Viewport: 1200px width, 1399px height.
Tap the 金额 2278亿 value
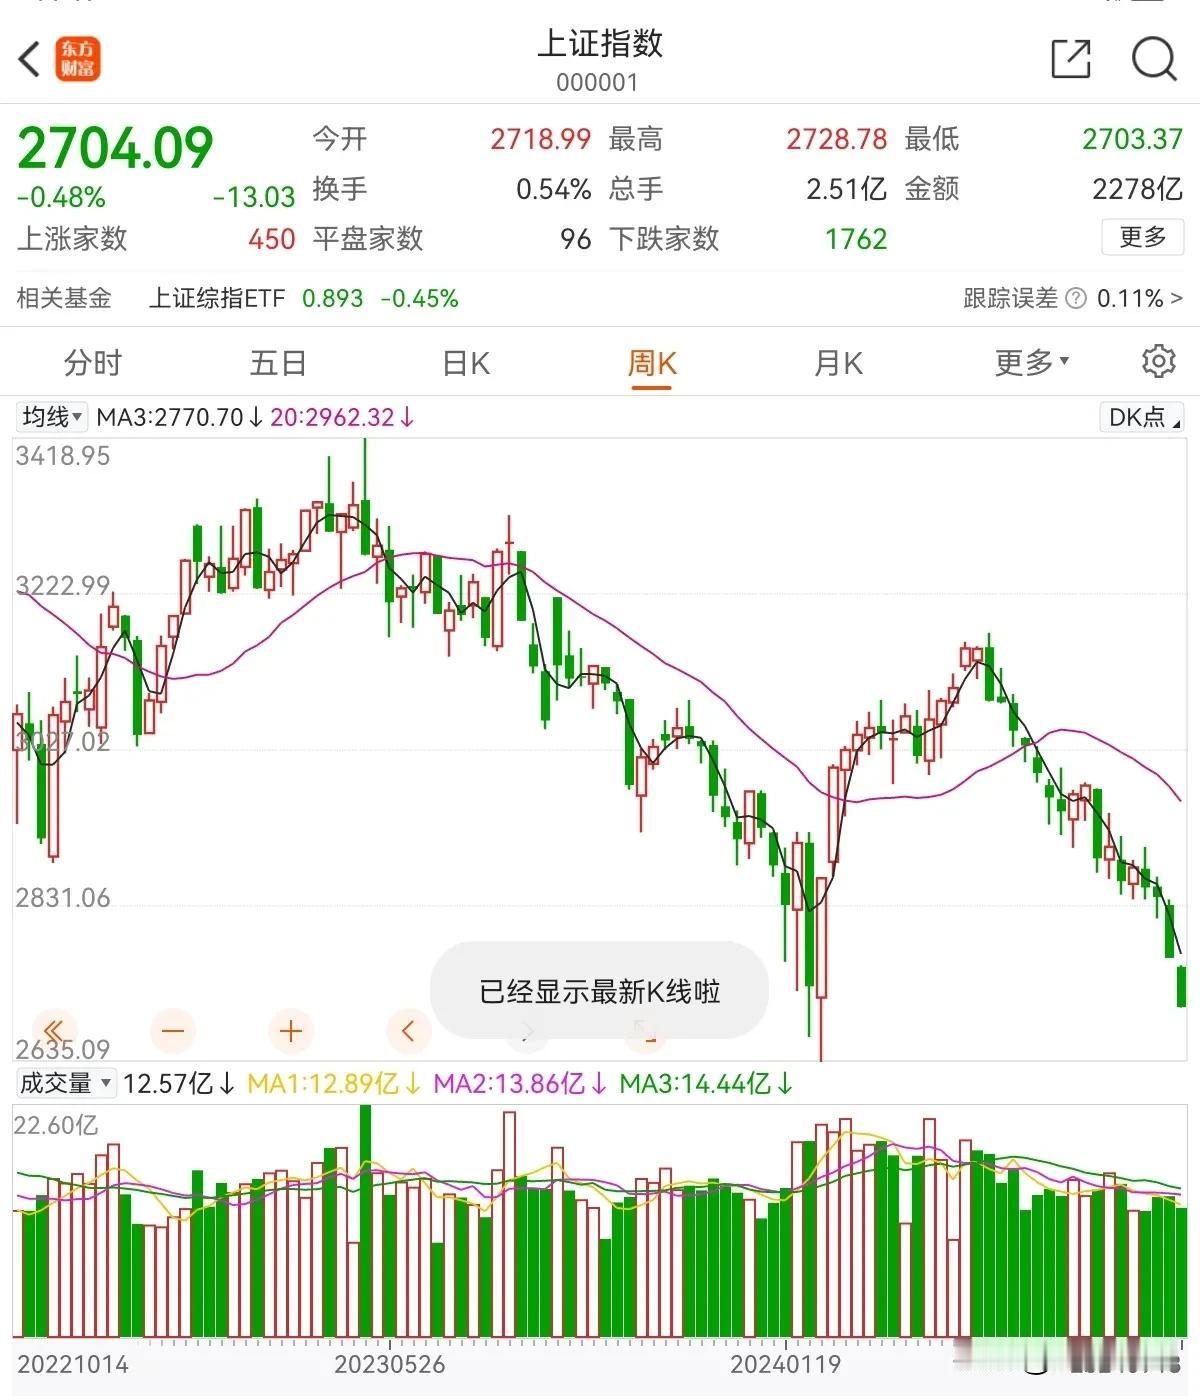pyautogui.click(x=1137, y=189)
